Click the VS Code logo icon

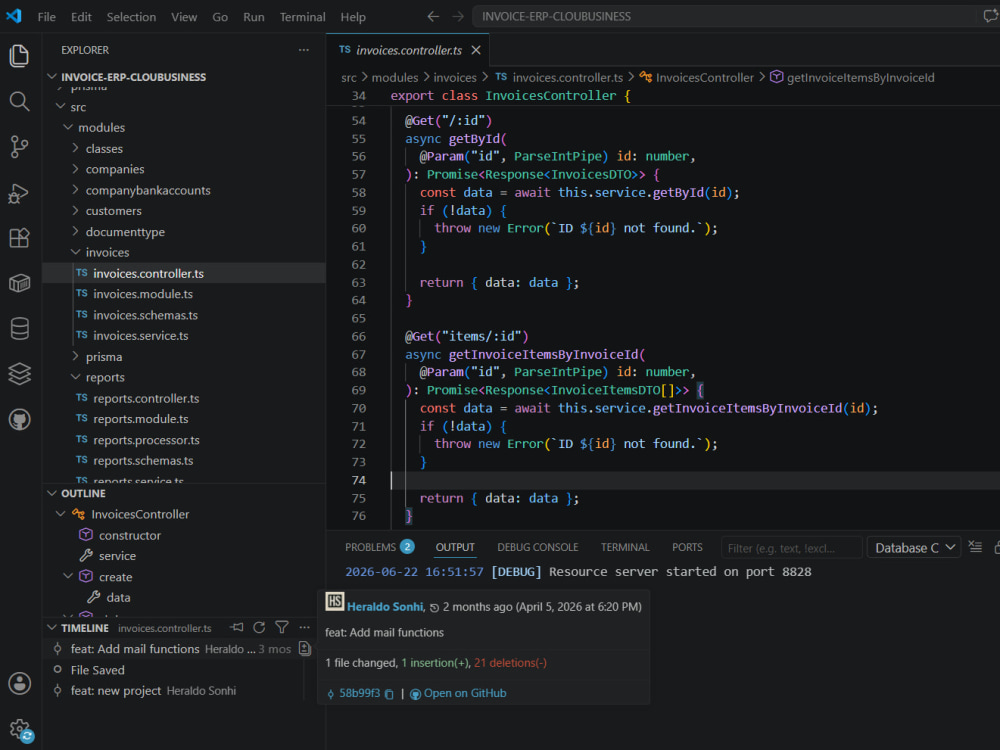[14, 16]
